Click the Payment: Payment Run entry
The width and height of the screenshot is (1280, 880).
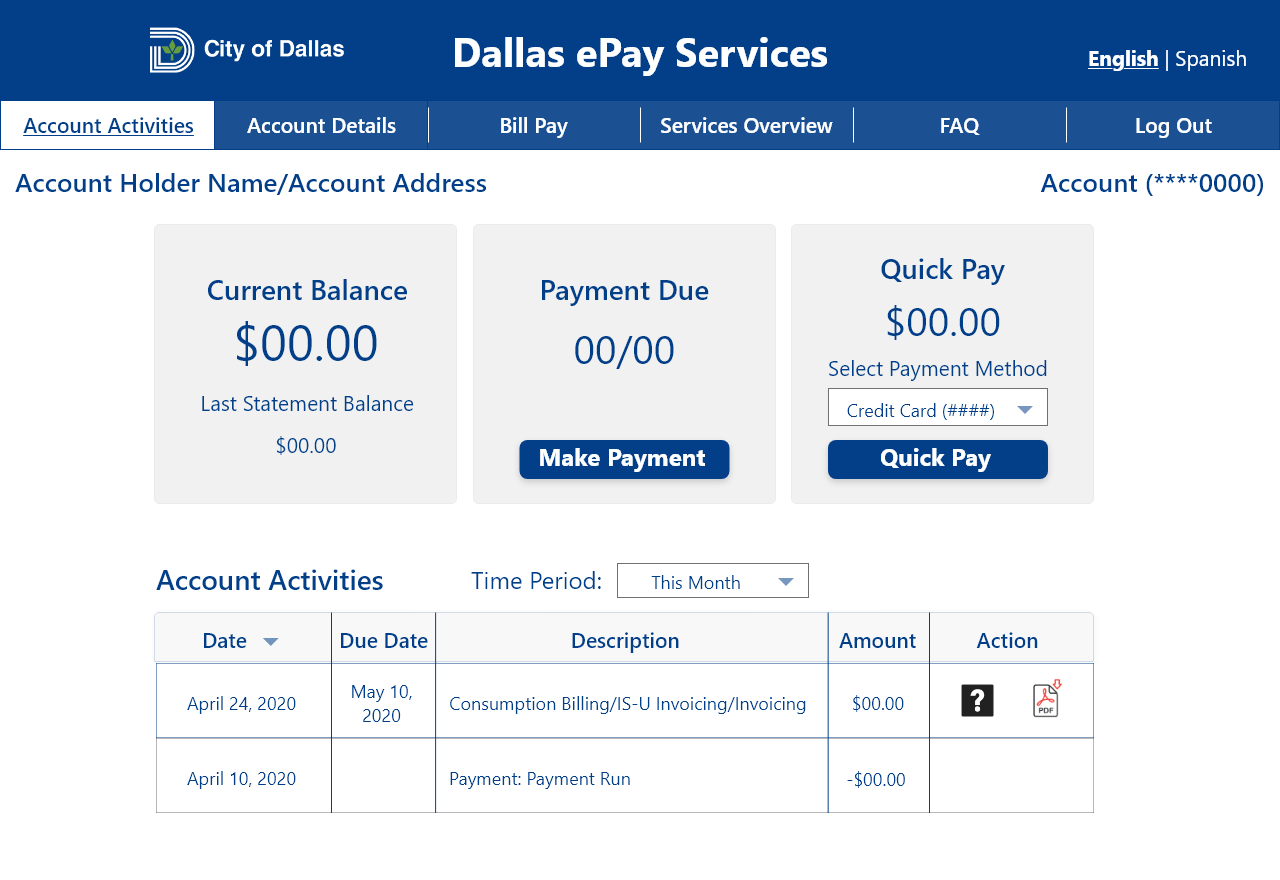click(x=539, y=778)
